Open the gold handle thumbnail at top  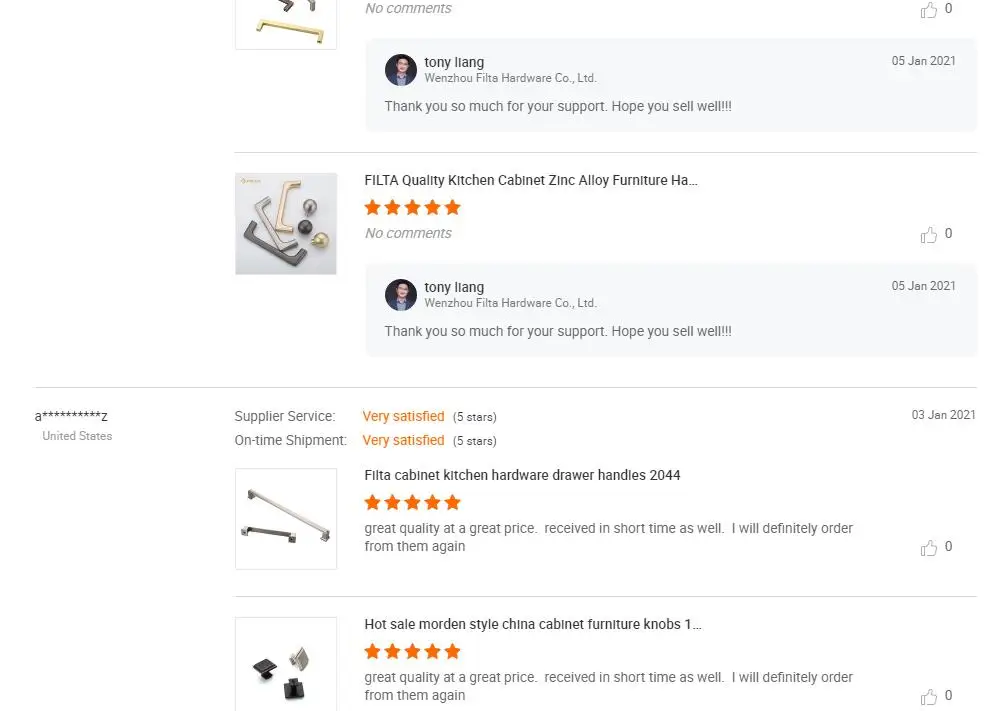[286, 22]
